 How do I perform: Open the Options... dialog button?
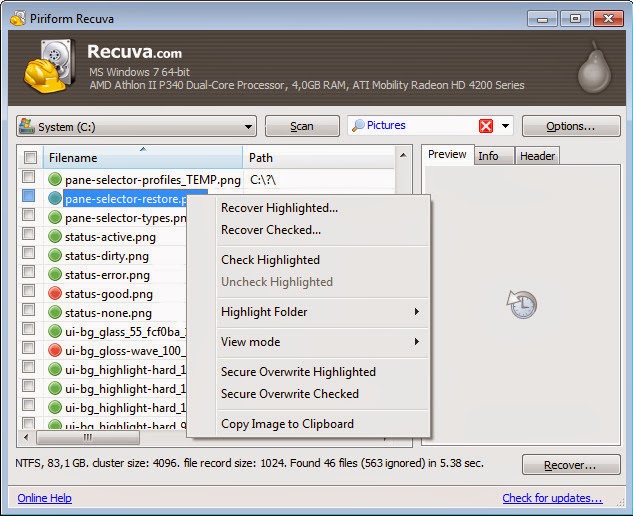click(571, 126)
